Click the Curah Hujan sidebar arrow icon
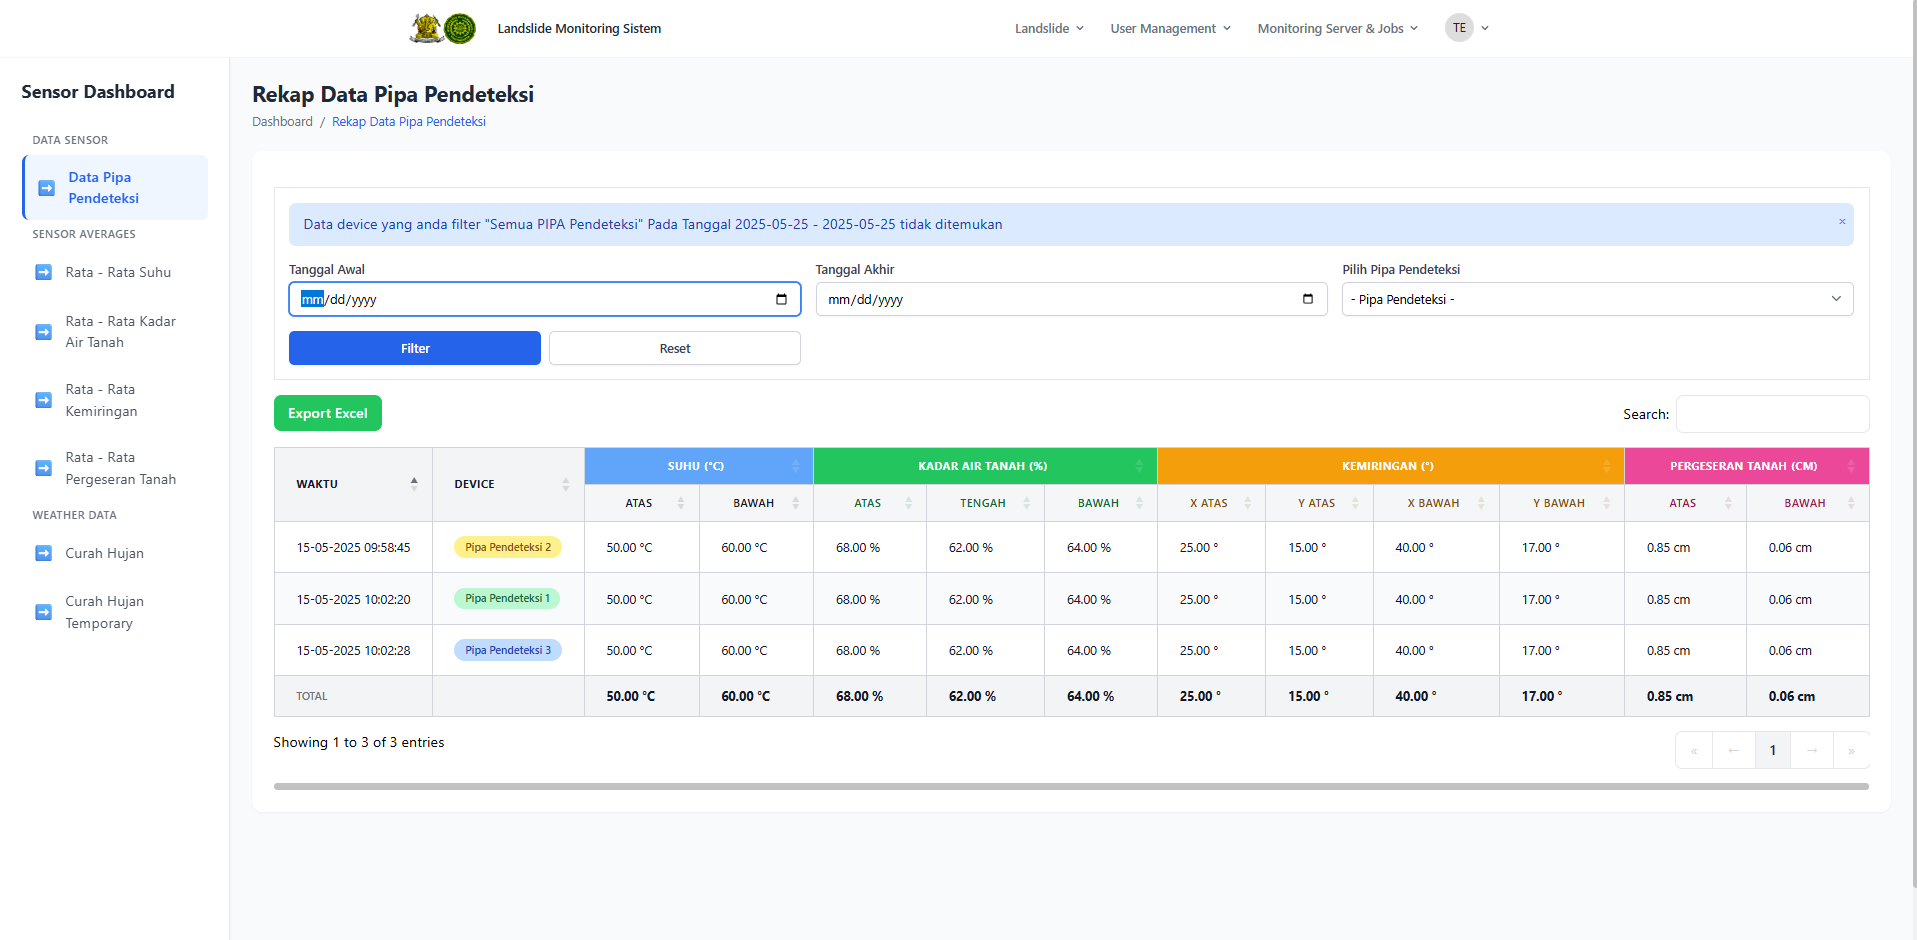 (x=44, y=553)
